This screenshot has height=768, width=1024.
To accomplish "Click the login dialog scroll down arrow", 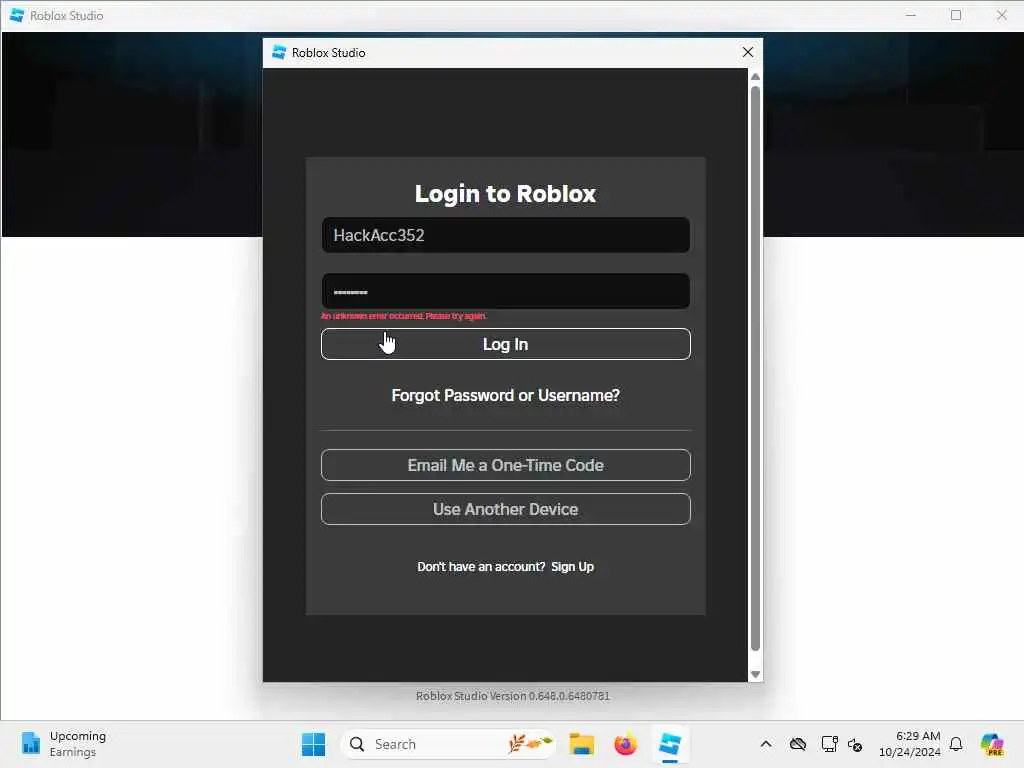I will (x=756, y=675).
